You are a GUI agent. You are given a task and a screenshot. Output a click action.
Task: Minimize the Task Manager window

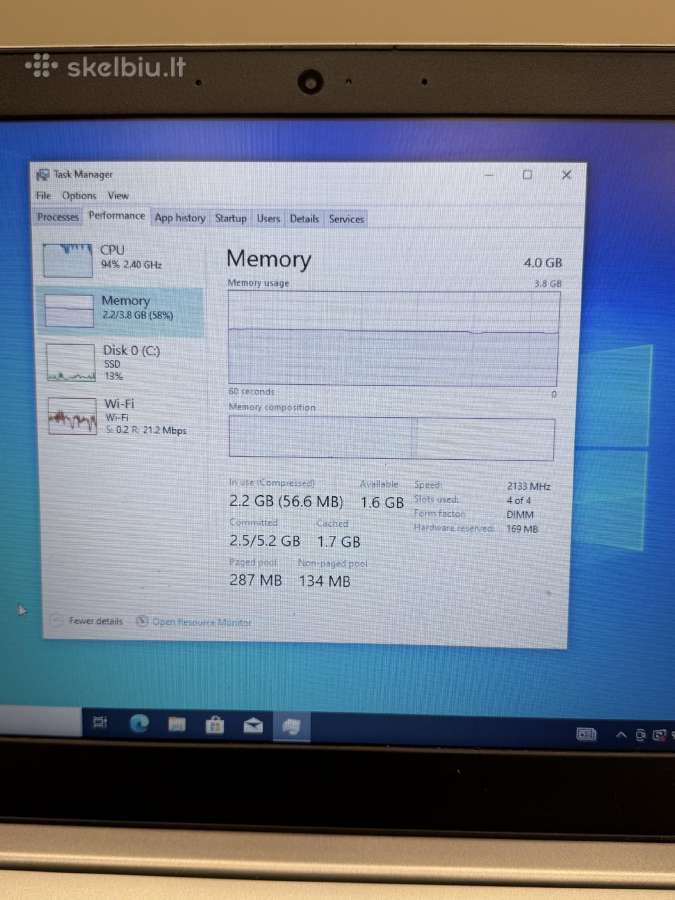(x=488, y=174)
